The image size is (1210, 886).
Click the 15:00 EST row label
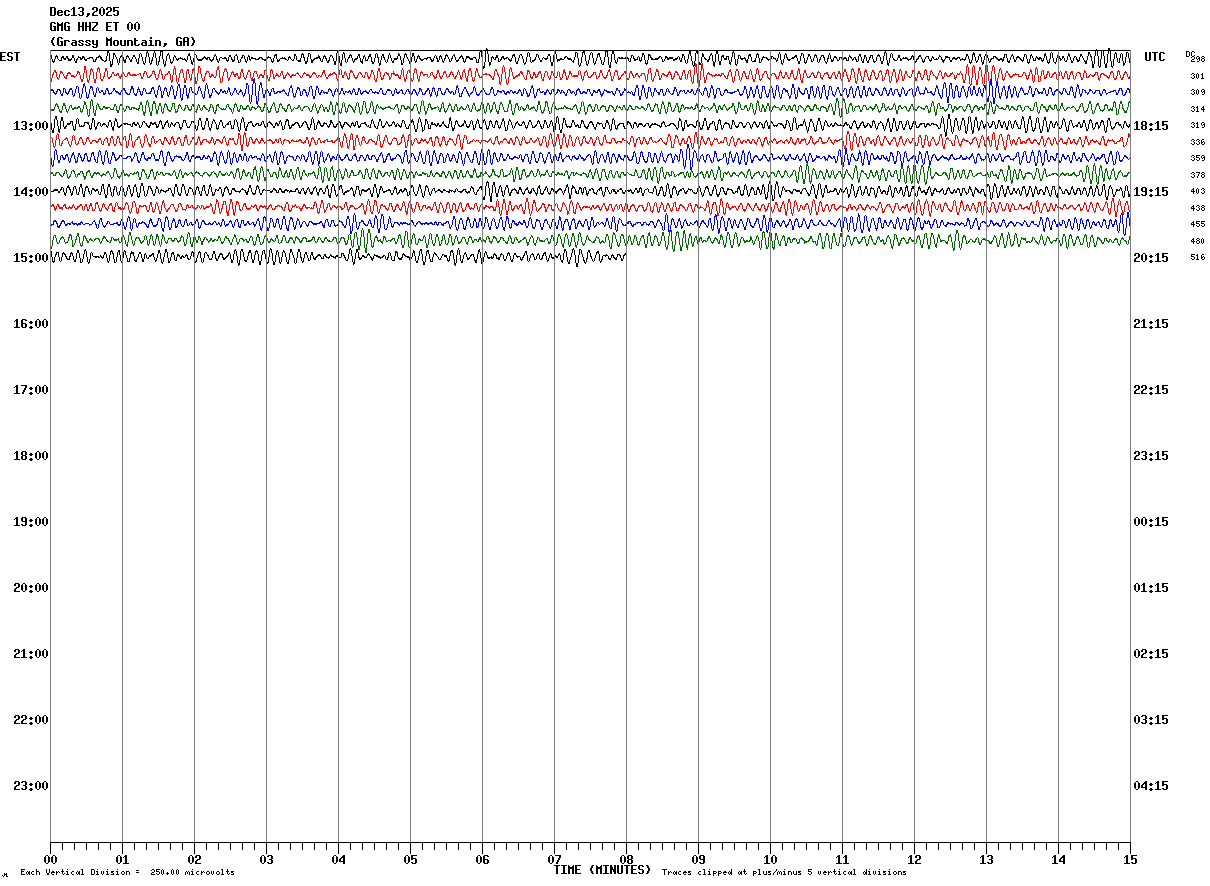31,258
